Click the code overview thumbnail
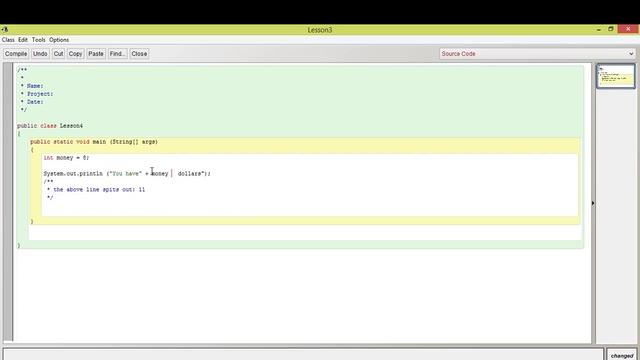640x360 pixels. click(x=616, y=76)
